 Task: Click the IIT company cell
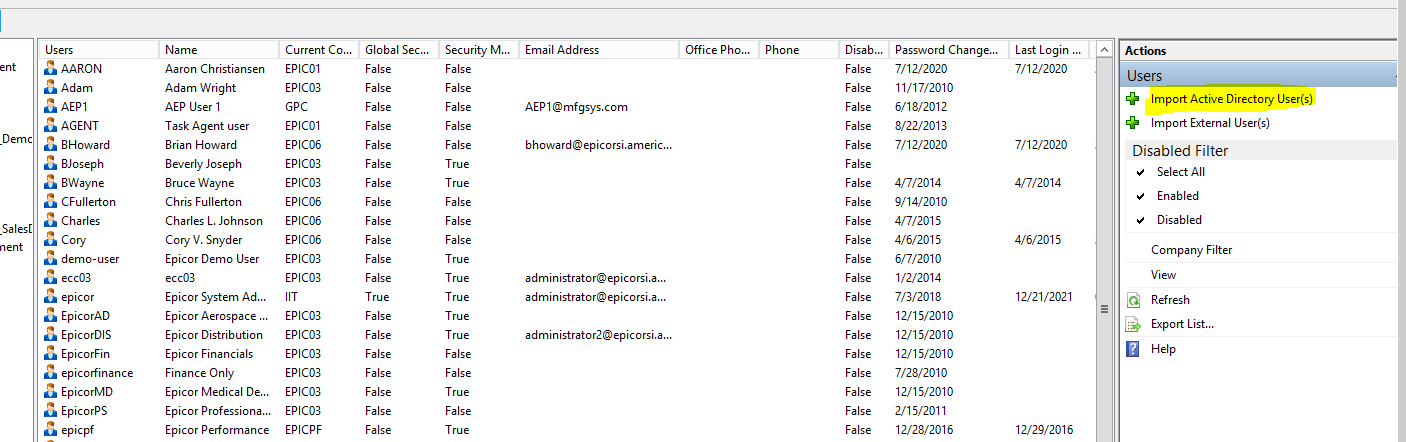click(292, 297)
